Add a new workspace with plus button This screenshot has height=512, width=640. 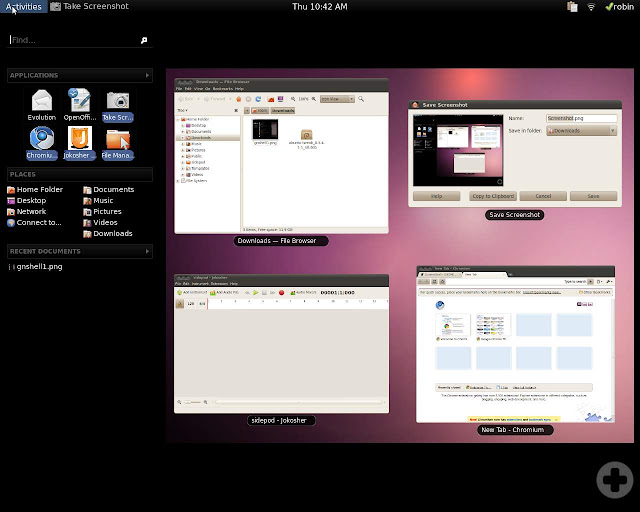pos(615,480)
